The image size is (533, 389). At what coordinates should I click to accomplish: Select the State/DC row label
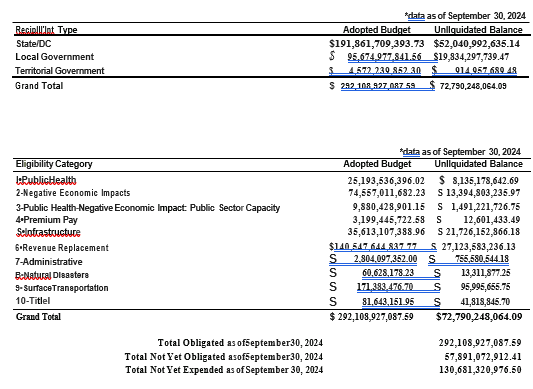(34, 44)
